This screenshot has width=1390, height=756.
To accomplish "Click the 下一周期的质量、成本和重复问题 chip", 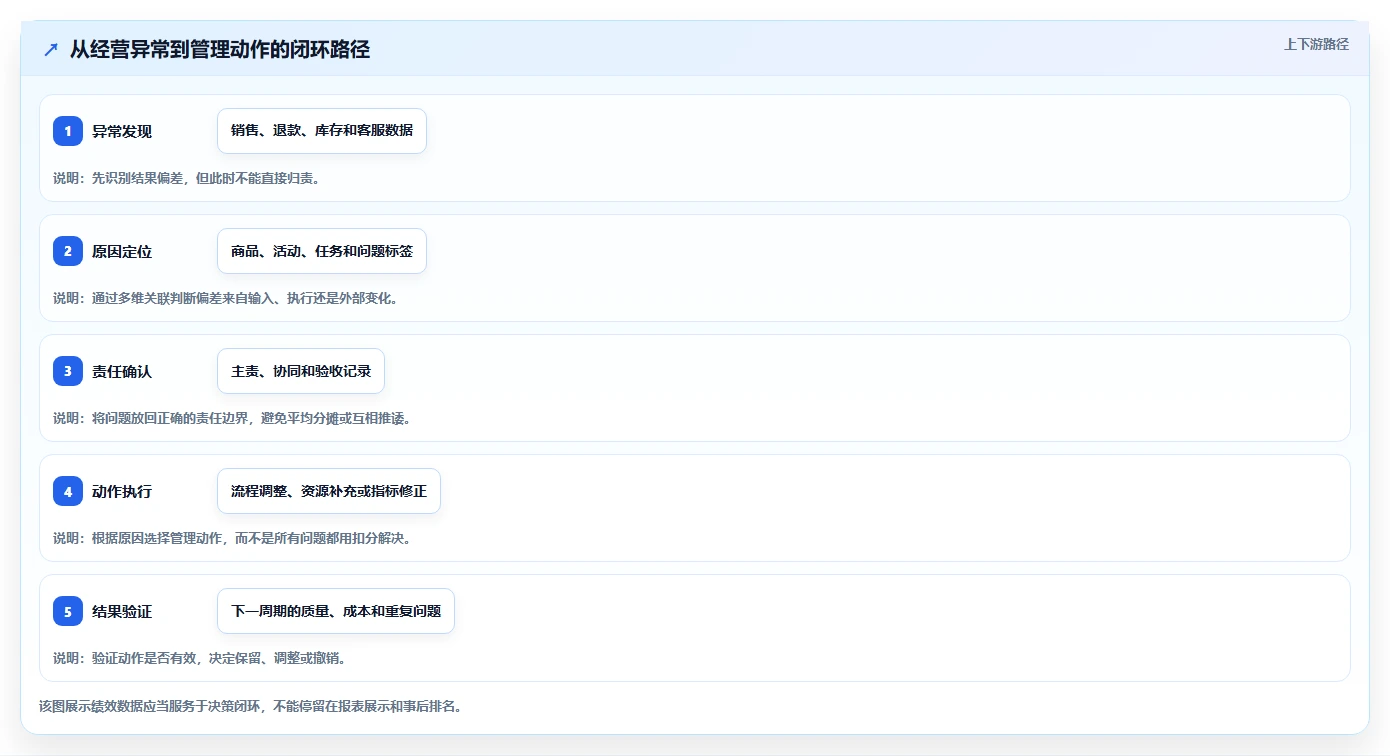I will coord(336,611).
